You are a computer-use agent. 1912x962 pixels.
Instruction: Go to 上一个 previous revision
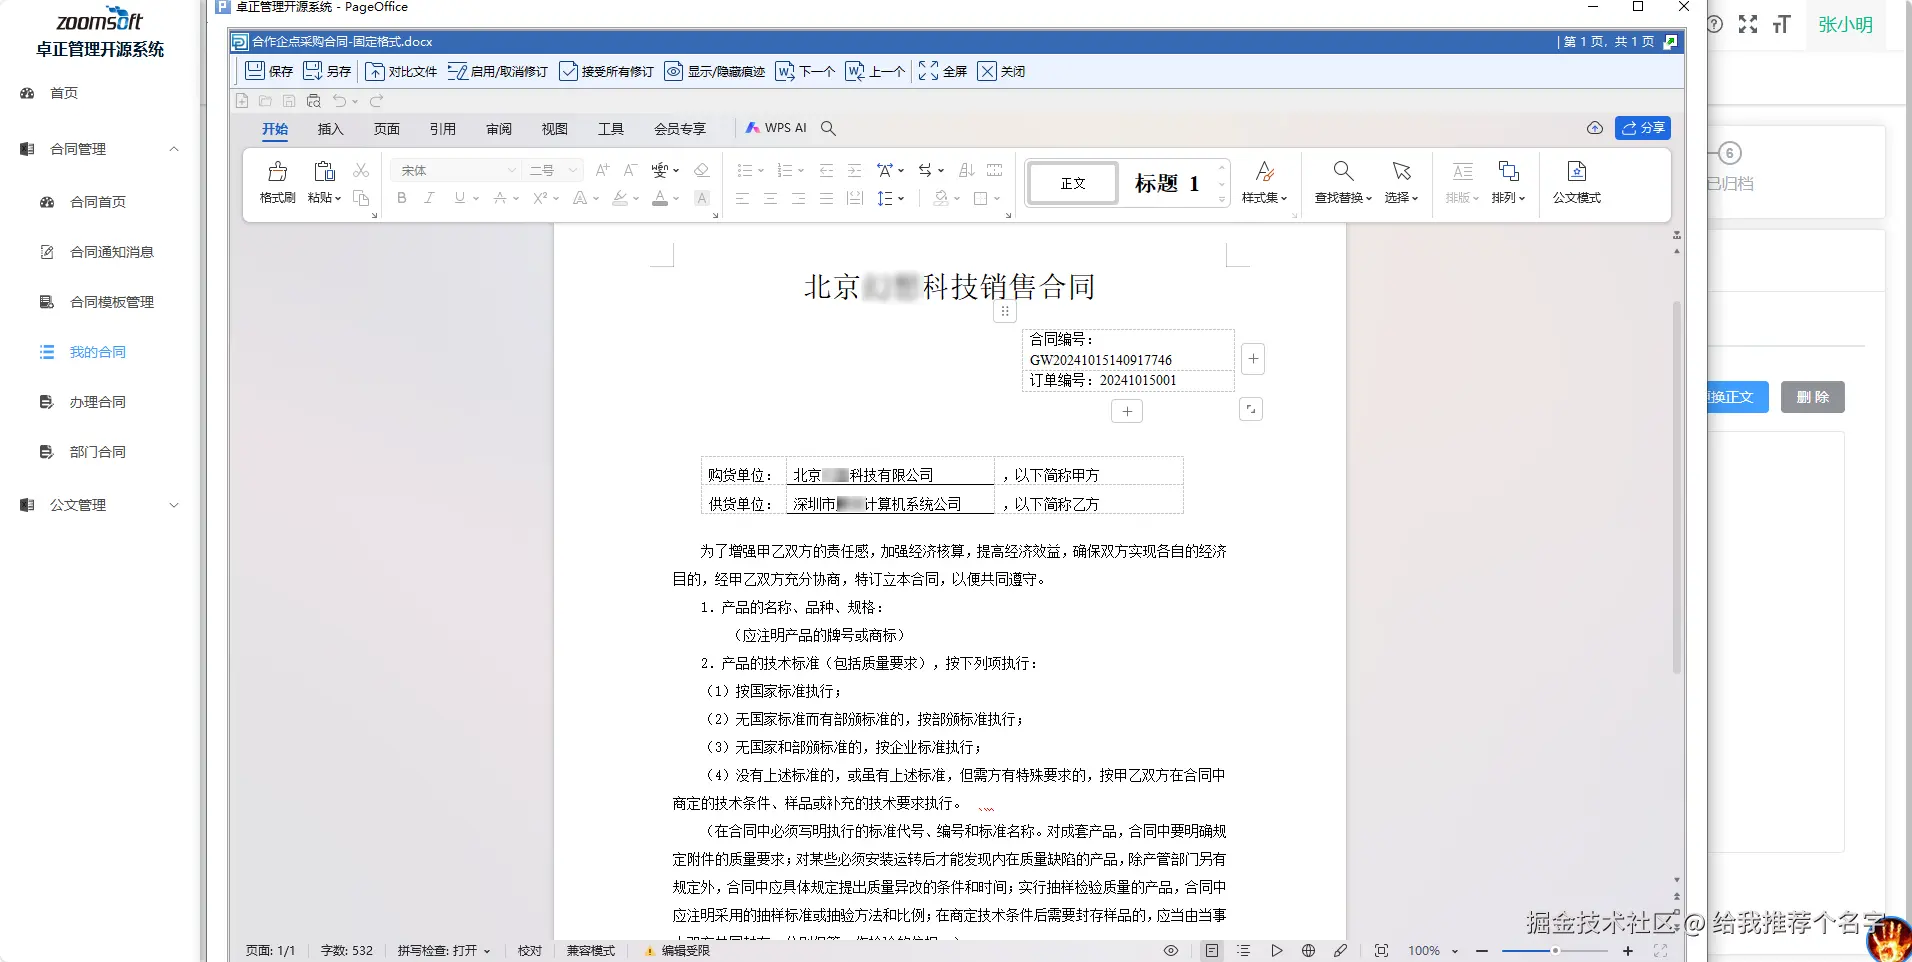coord(875,71)
